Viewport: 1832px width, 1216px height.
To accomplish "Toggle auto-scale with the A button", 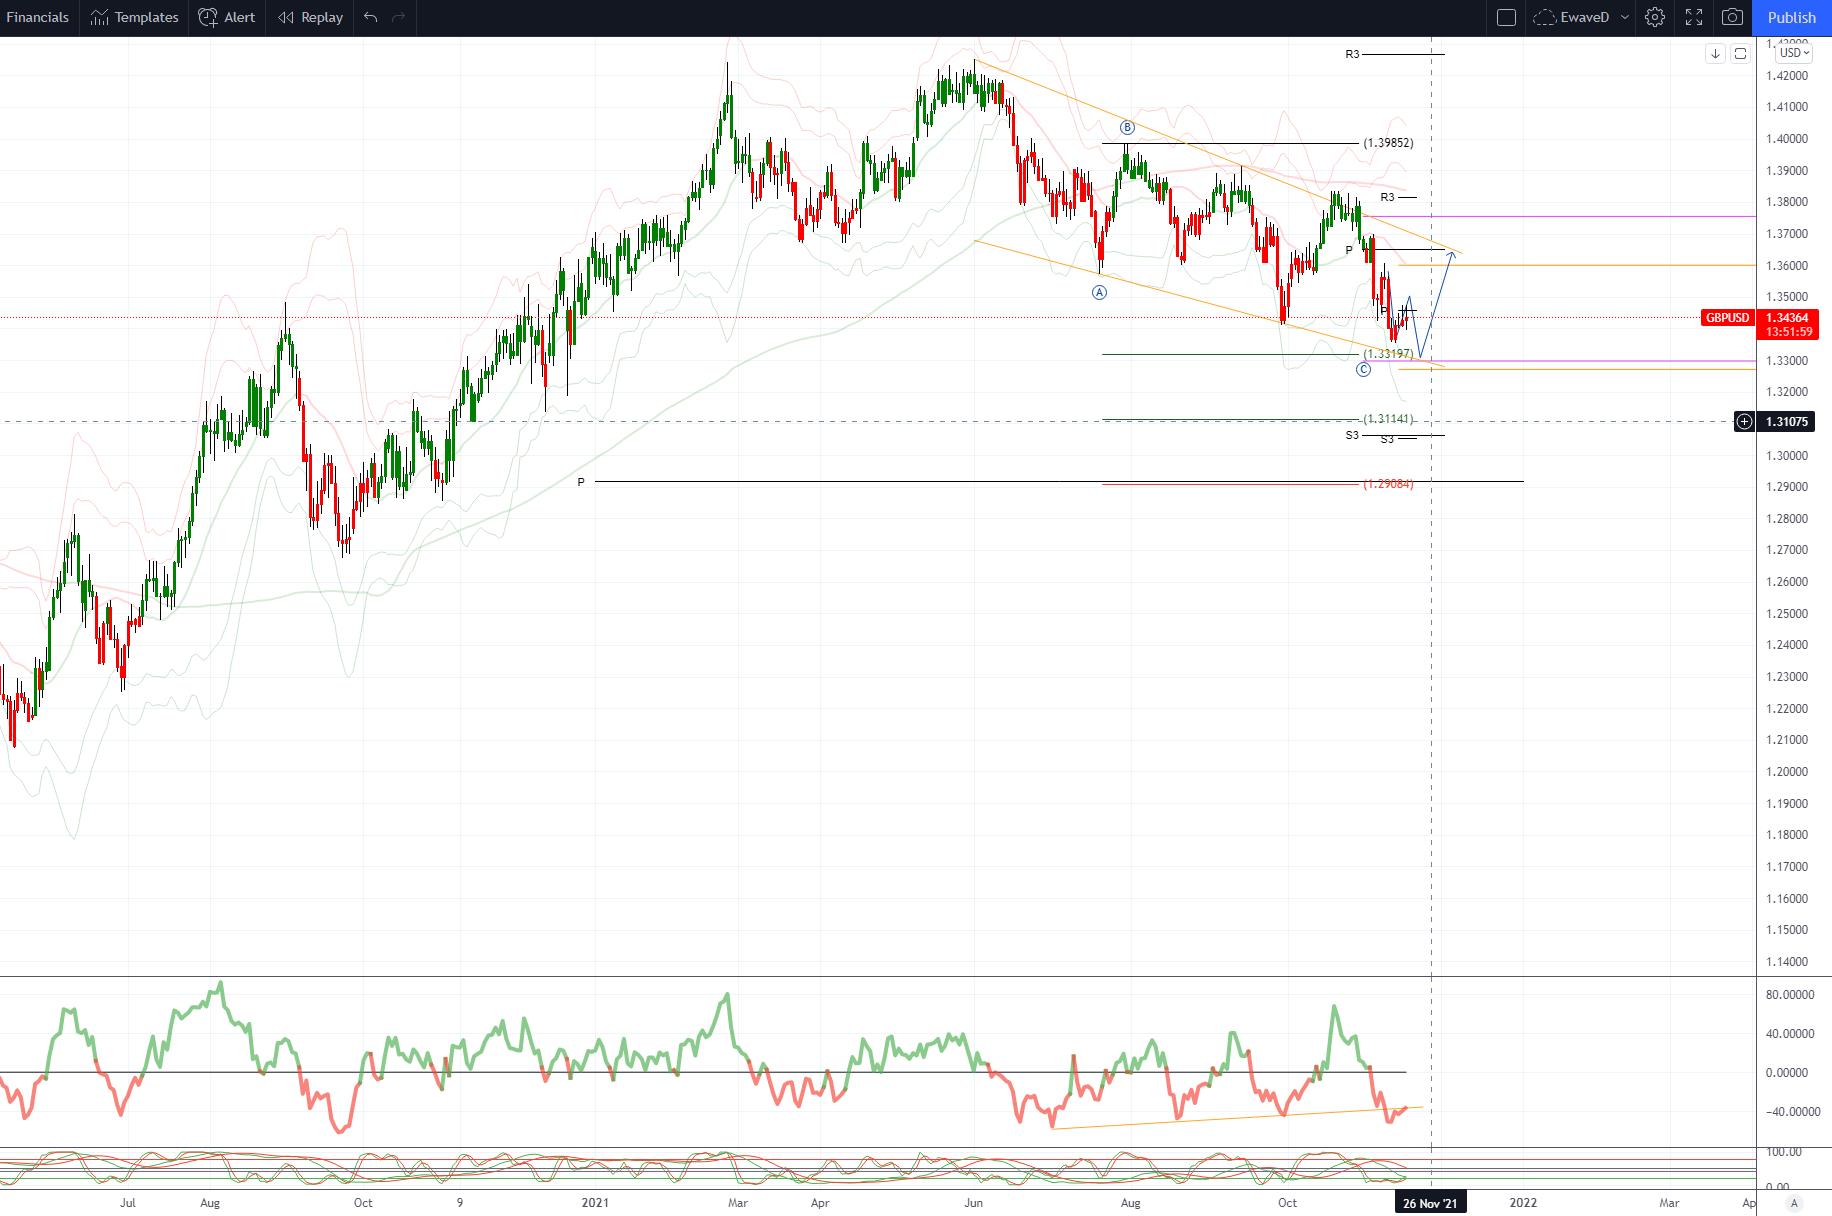I will [x=1794, y=1203].
